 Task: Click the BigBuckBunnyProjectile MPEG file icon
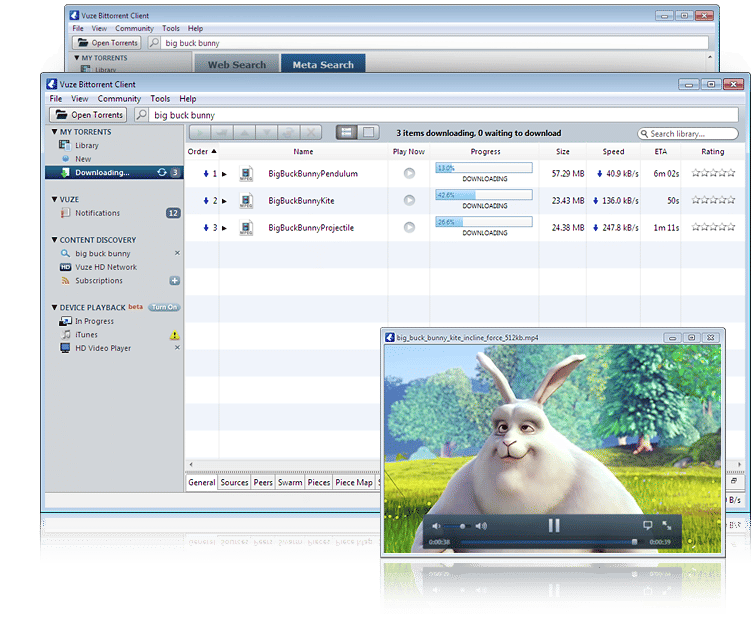pos(246,227)
